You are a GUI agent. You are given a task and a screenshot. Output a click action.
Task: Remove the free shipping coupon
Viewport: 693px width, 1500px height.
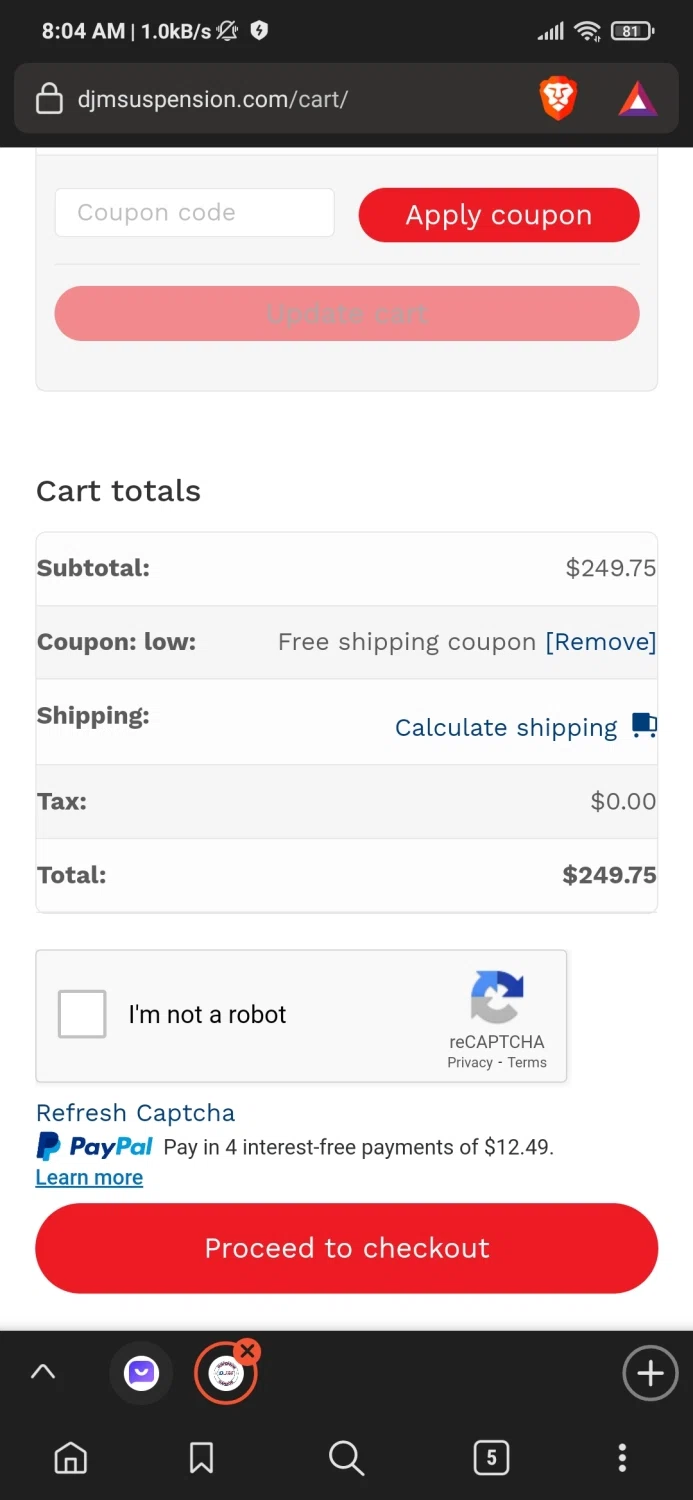600,642
